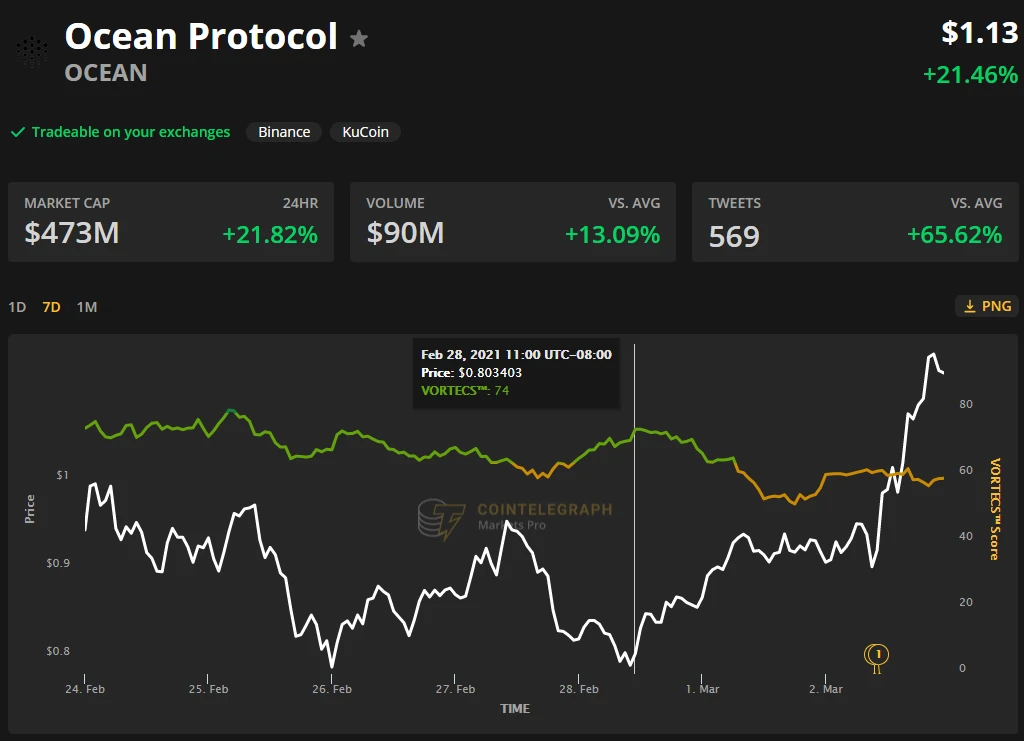1024x741 pixels.
Task: Click the 40 VORTECS axis label
Action: click(x=966, y=536)
